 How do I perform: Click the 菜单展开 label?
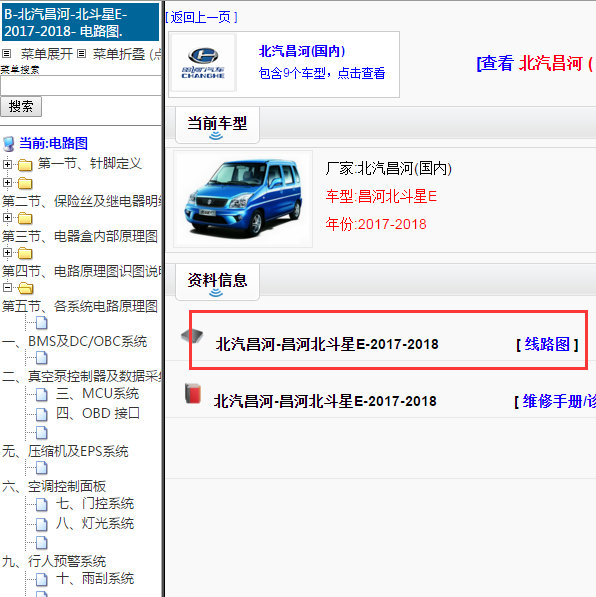(x=47, y=54)
